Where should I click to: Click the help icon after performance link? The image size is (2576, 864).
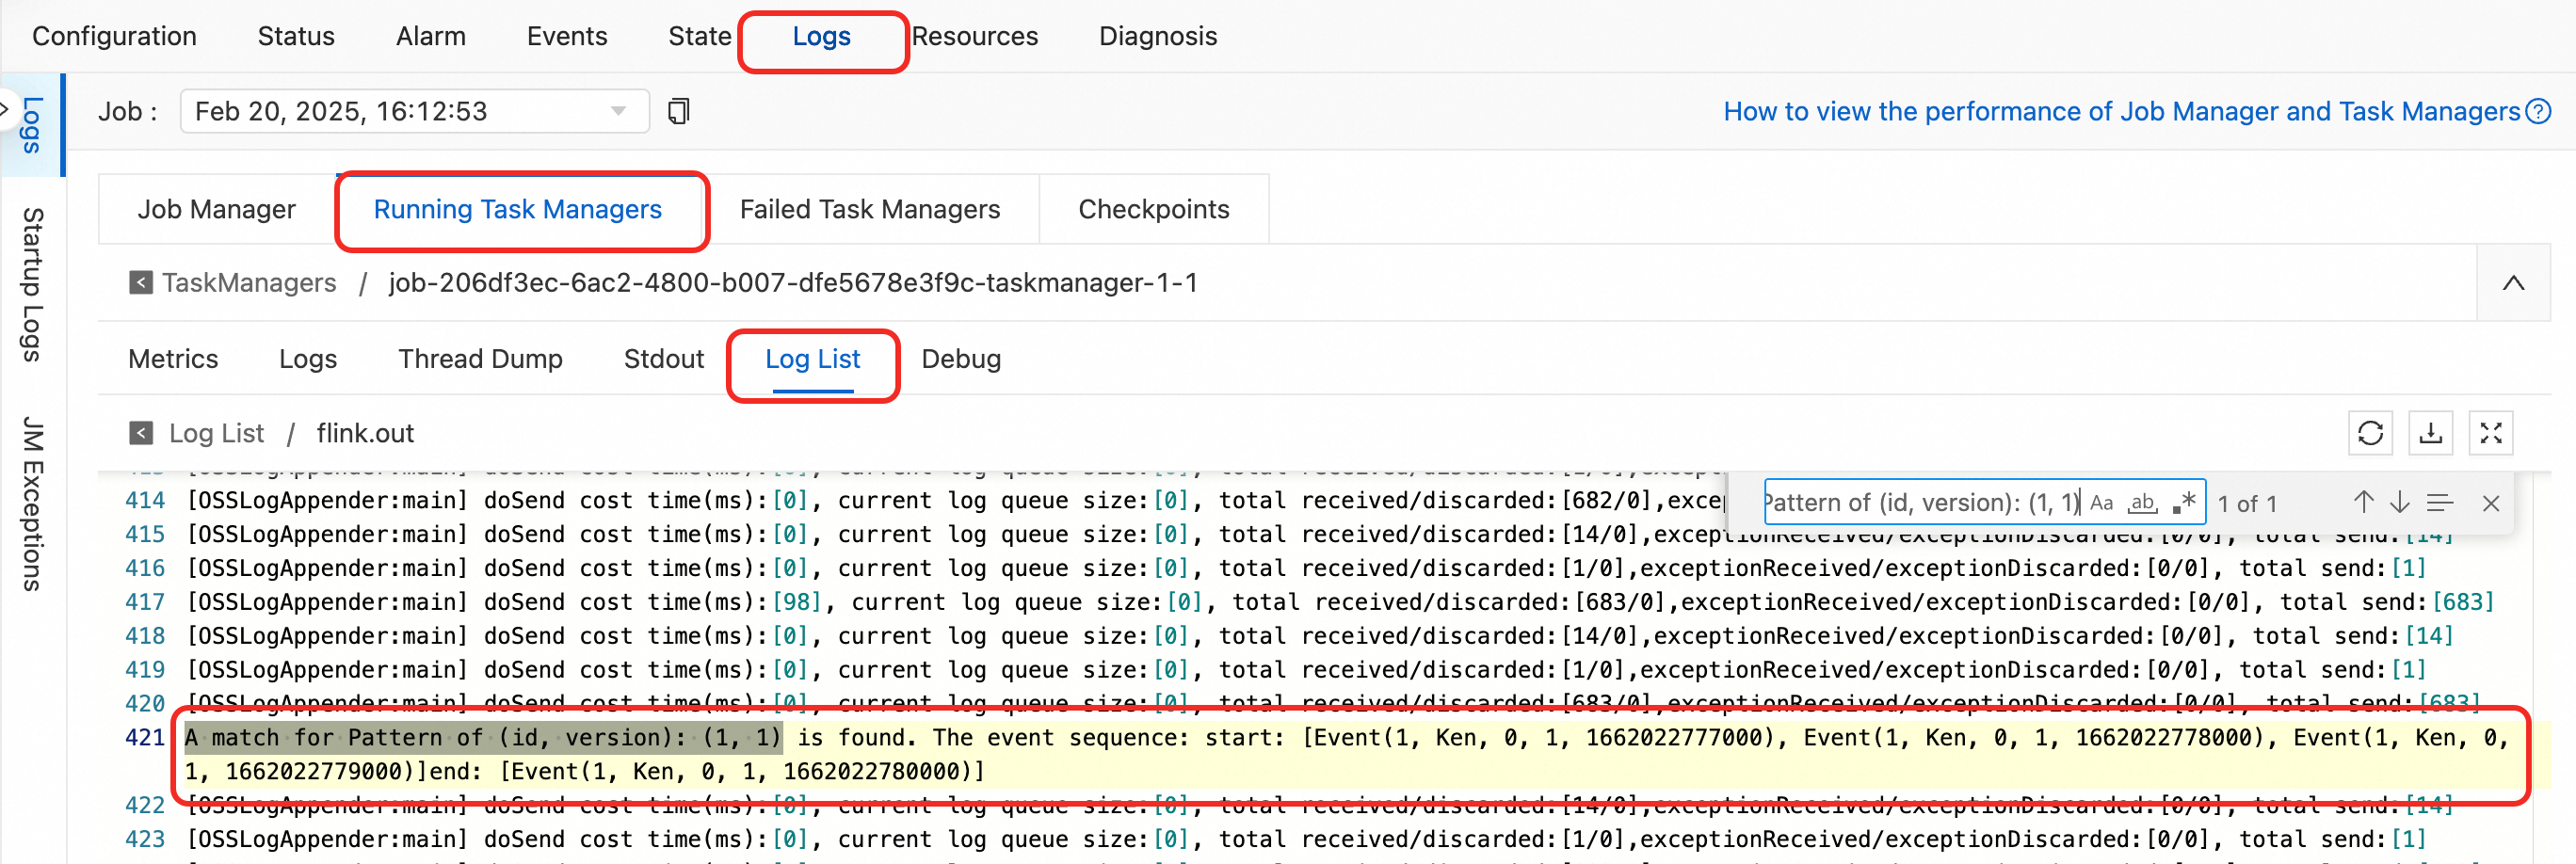[x=2538, y=111]
